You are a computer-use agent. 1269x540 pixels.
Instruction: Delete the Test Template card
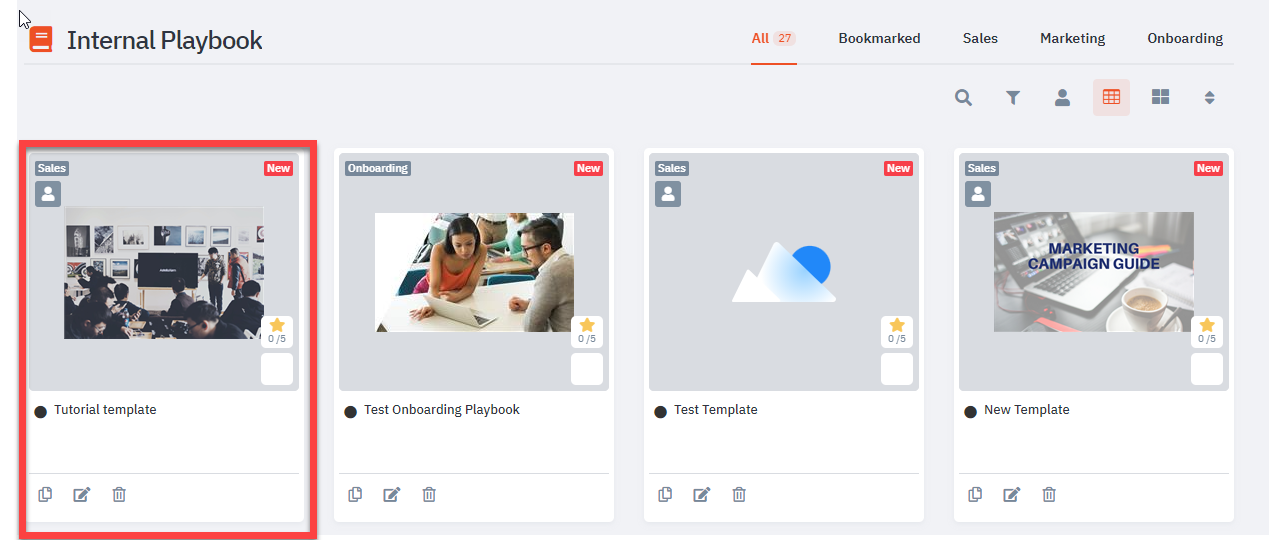pyautogui.click(x=739, y=494)
